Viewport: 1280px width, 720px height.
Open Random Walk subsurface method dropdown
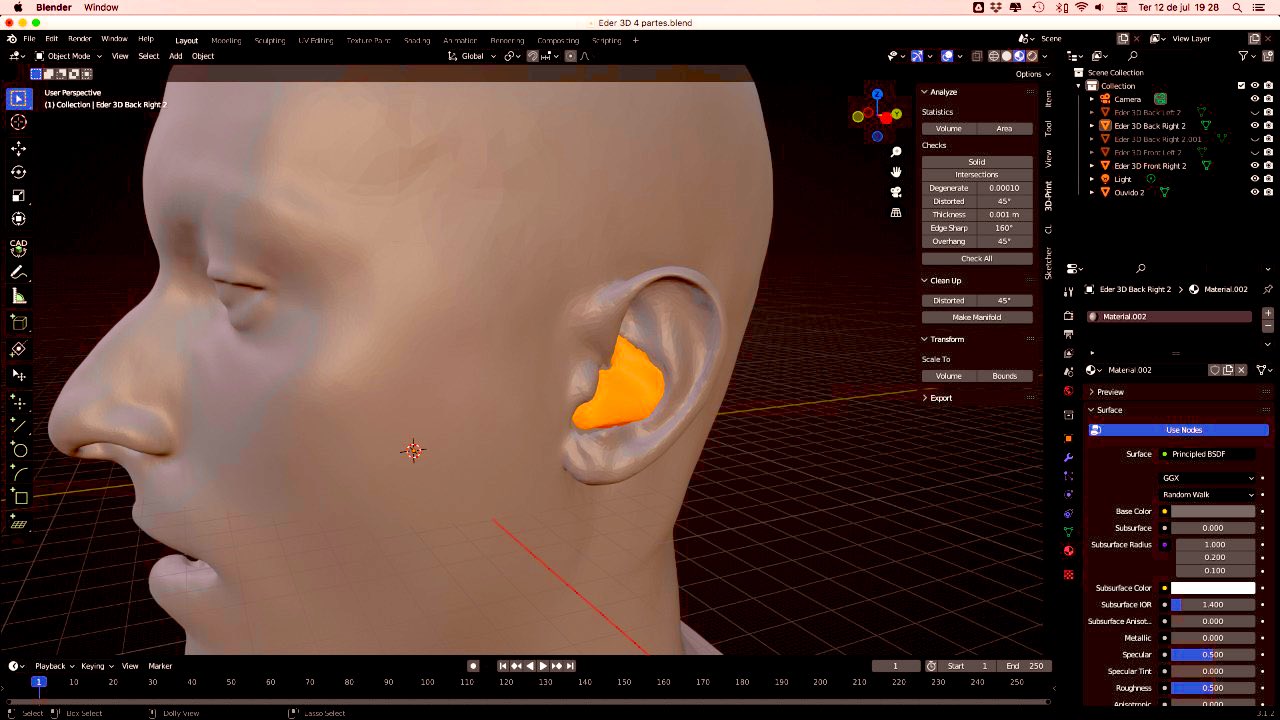(1208, 495)
